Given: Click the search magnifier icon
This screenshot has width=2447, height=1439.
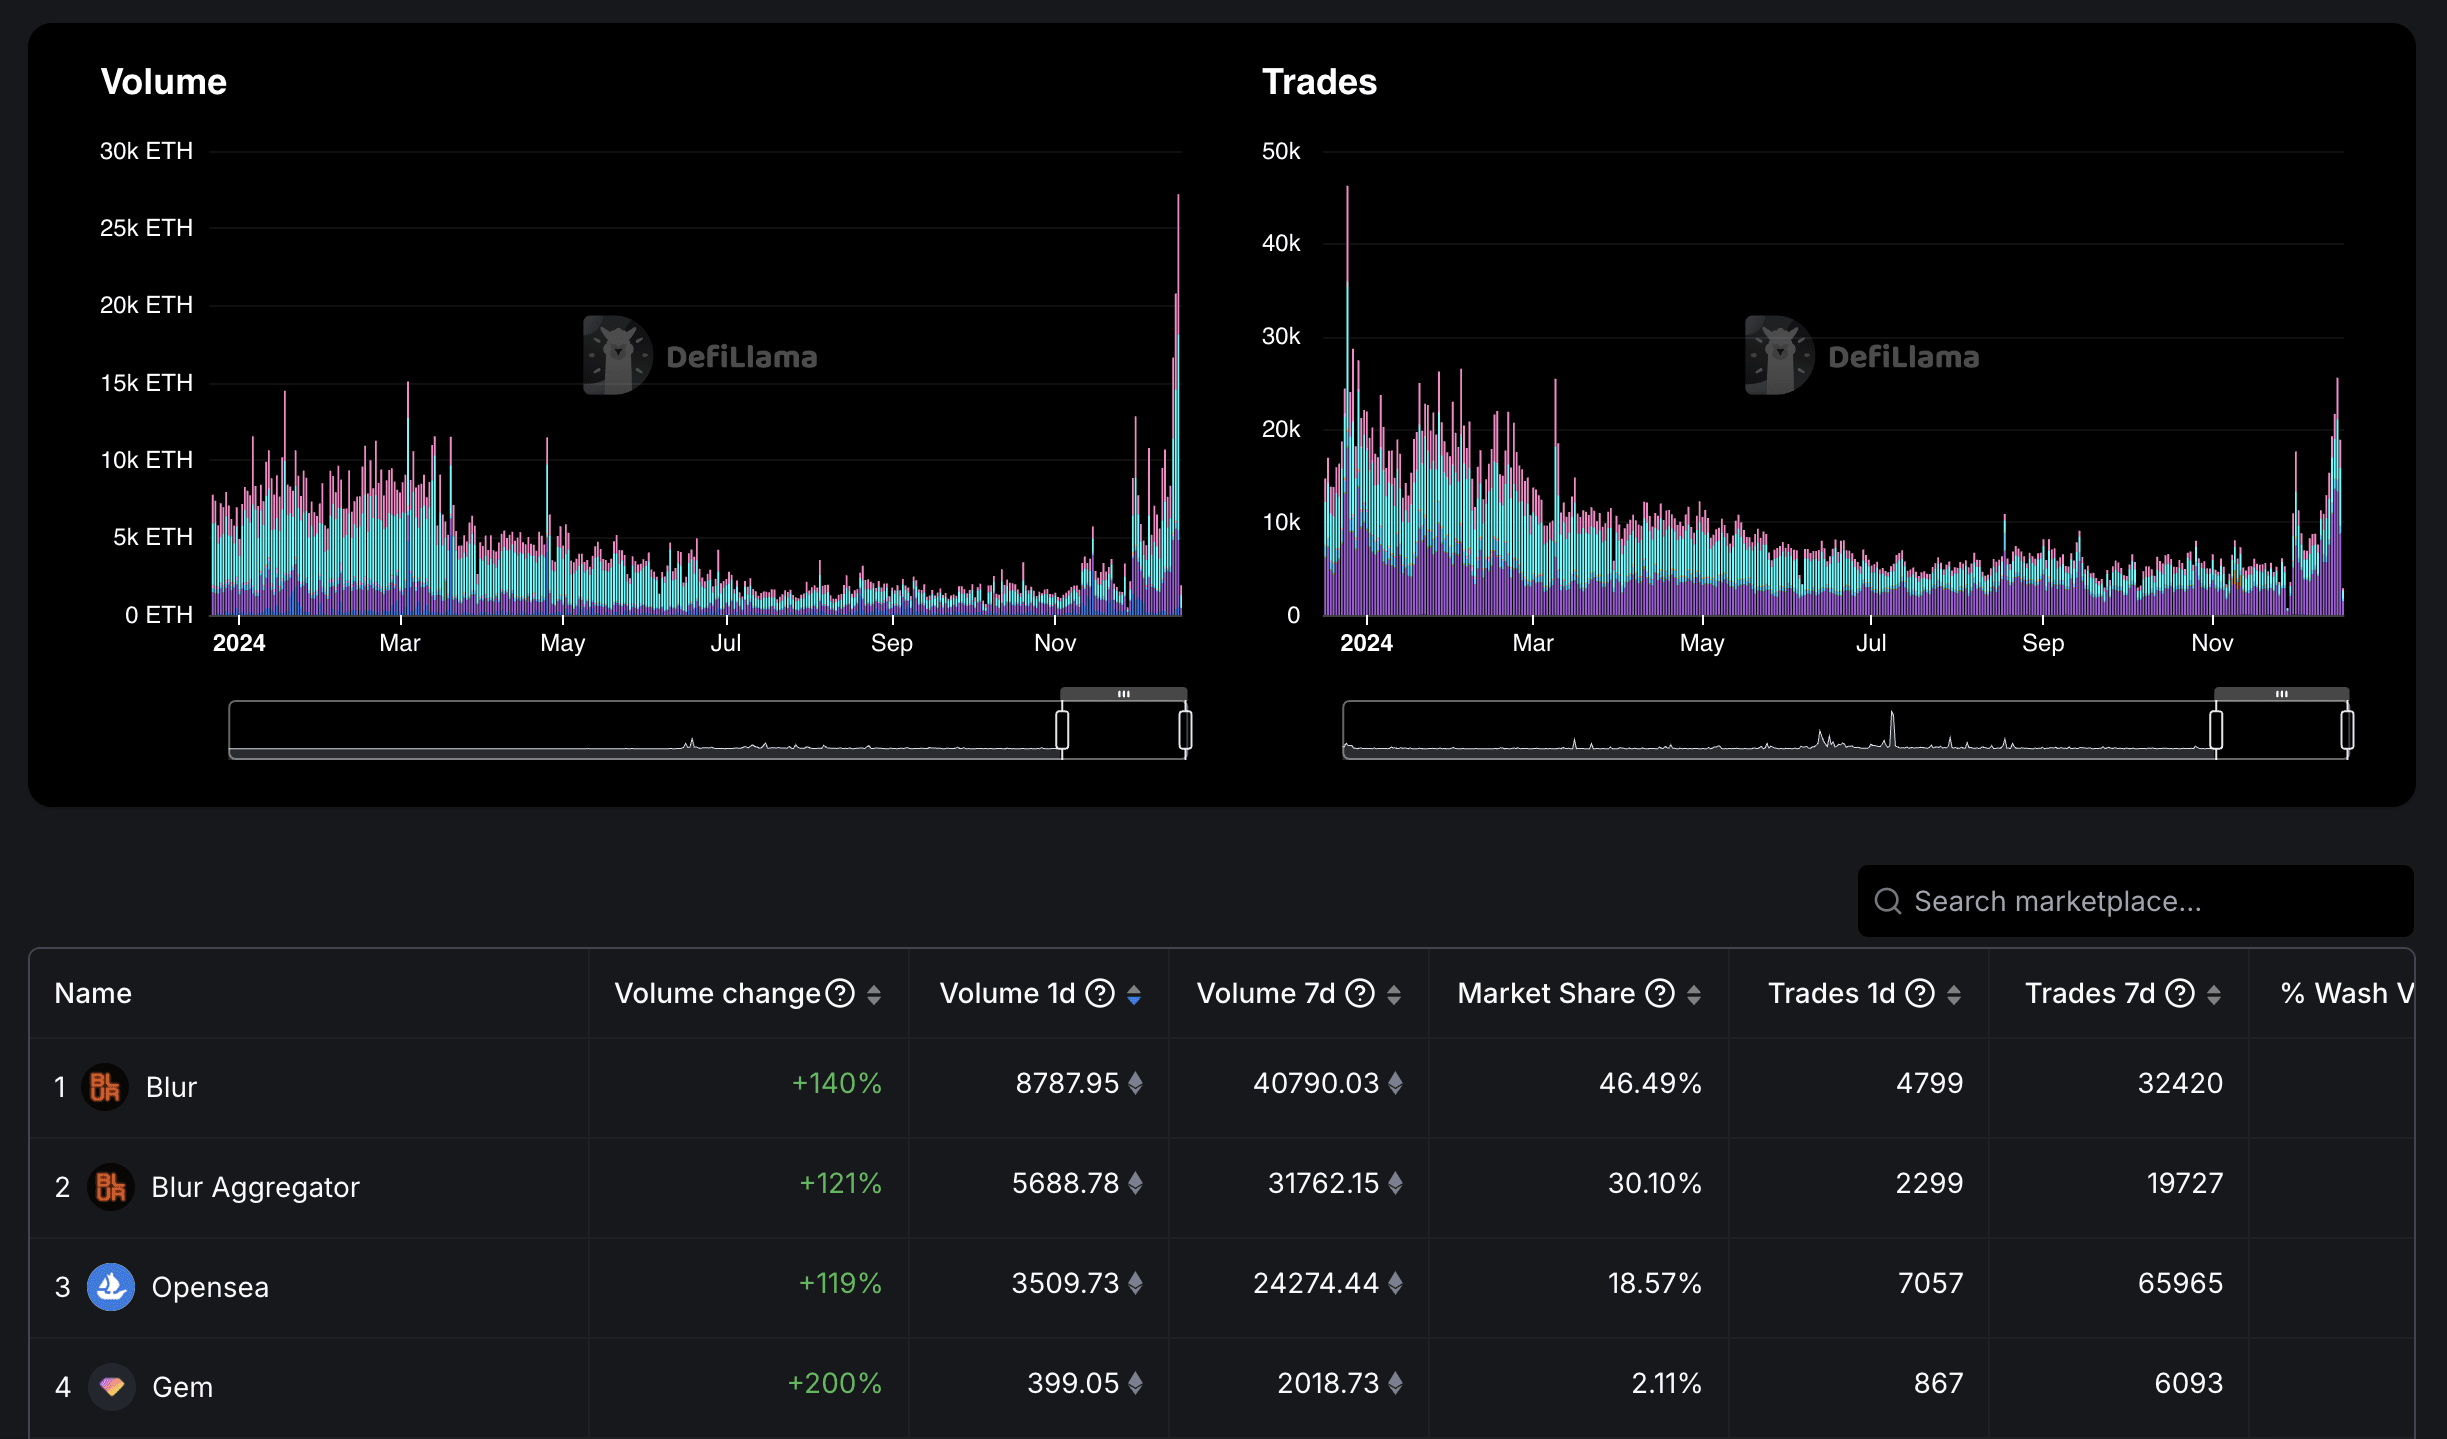Looking at the screenshot, I should coord(1888,901).
